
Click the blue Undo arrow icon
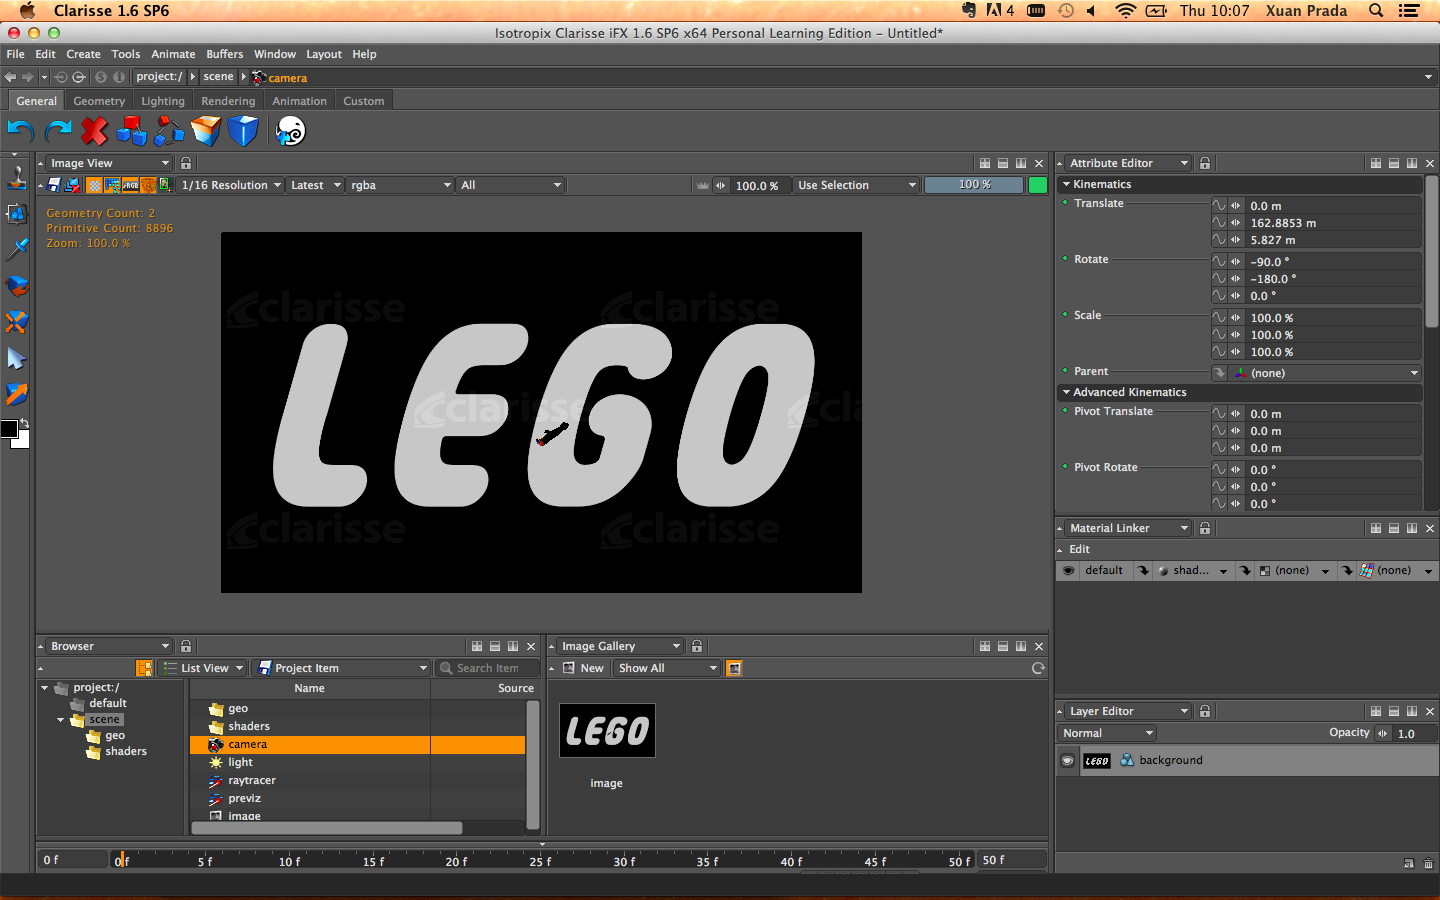click(x=20, y=131)
